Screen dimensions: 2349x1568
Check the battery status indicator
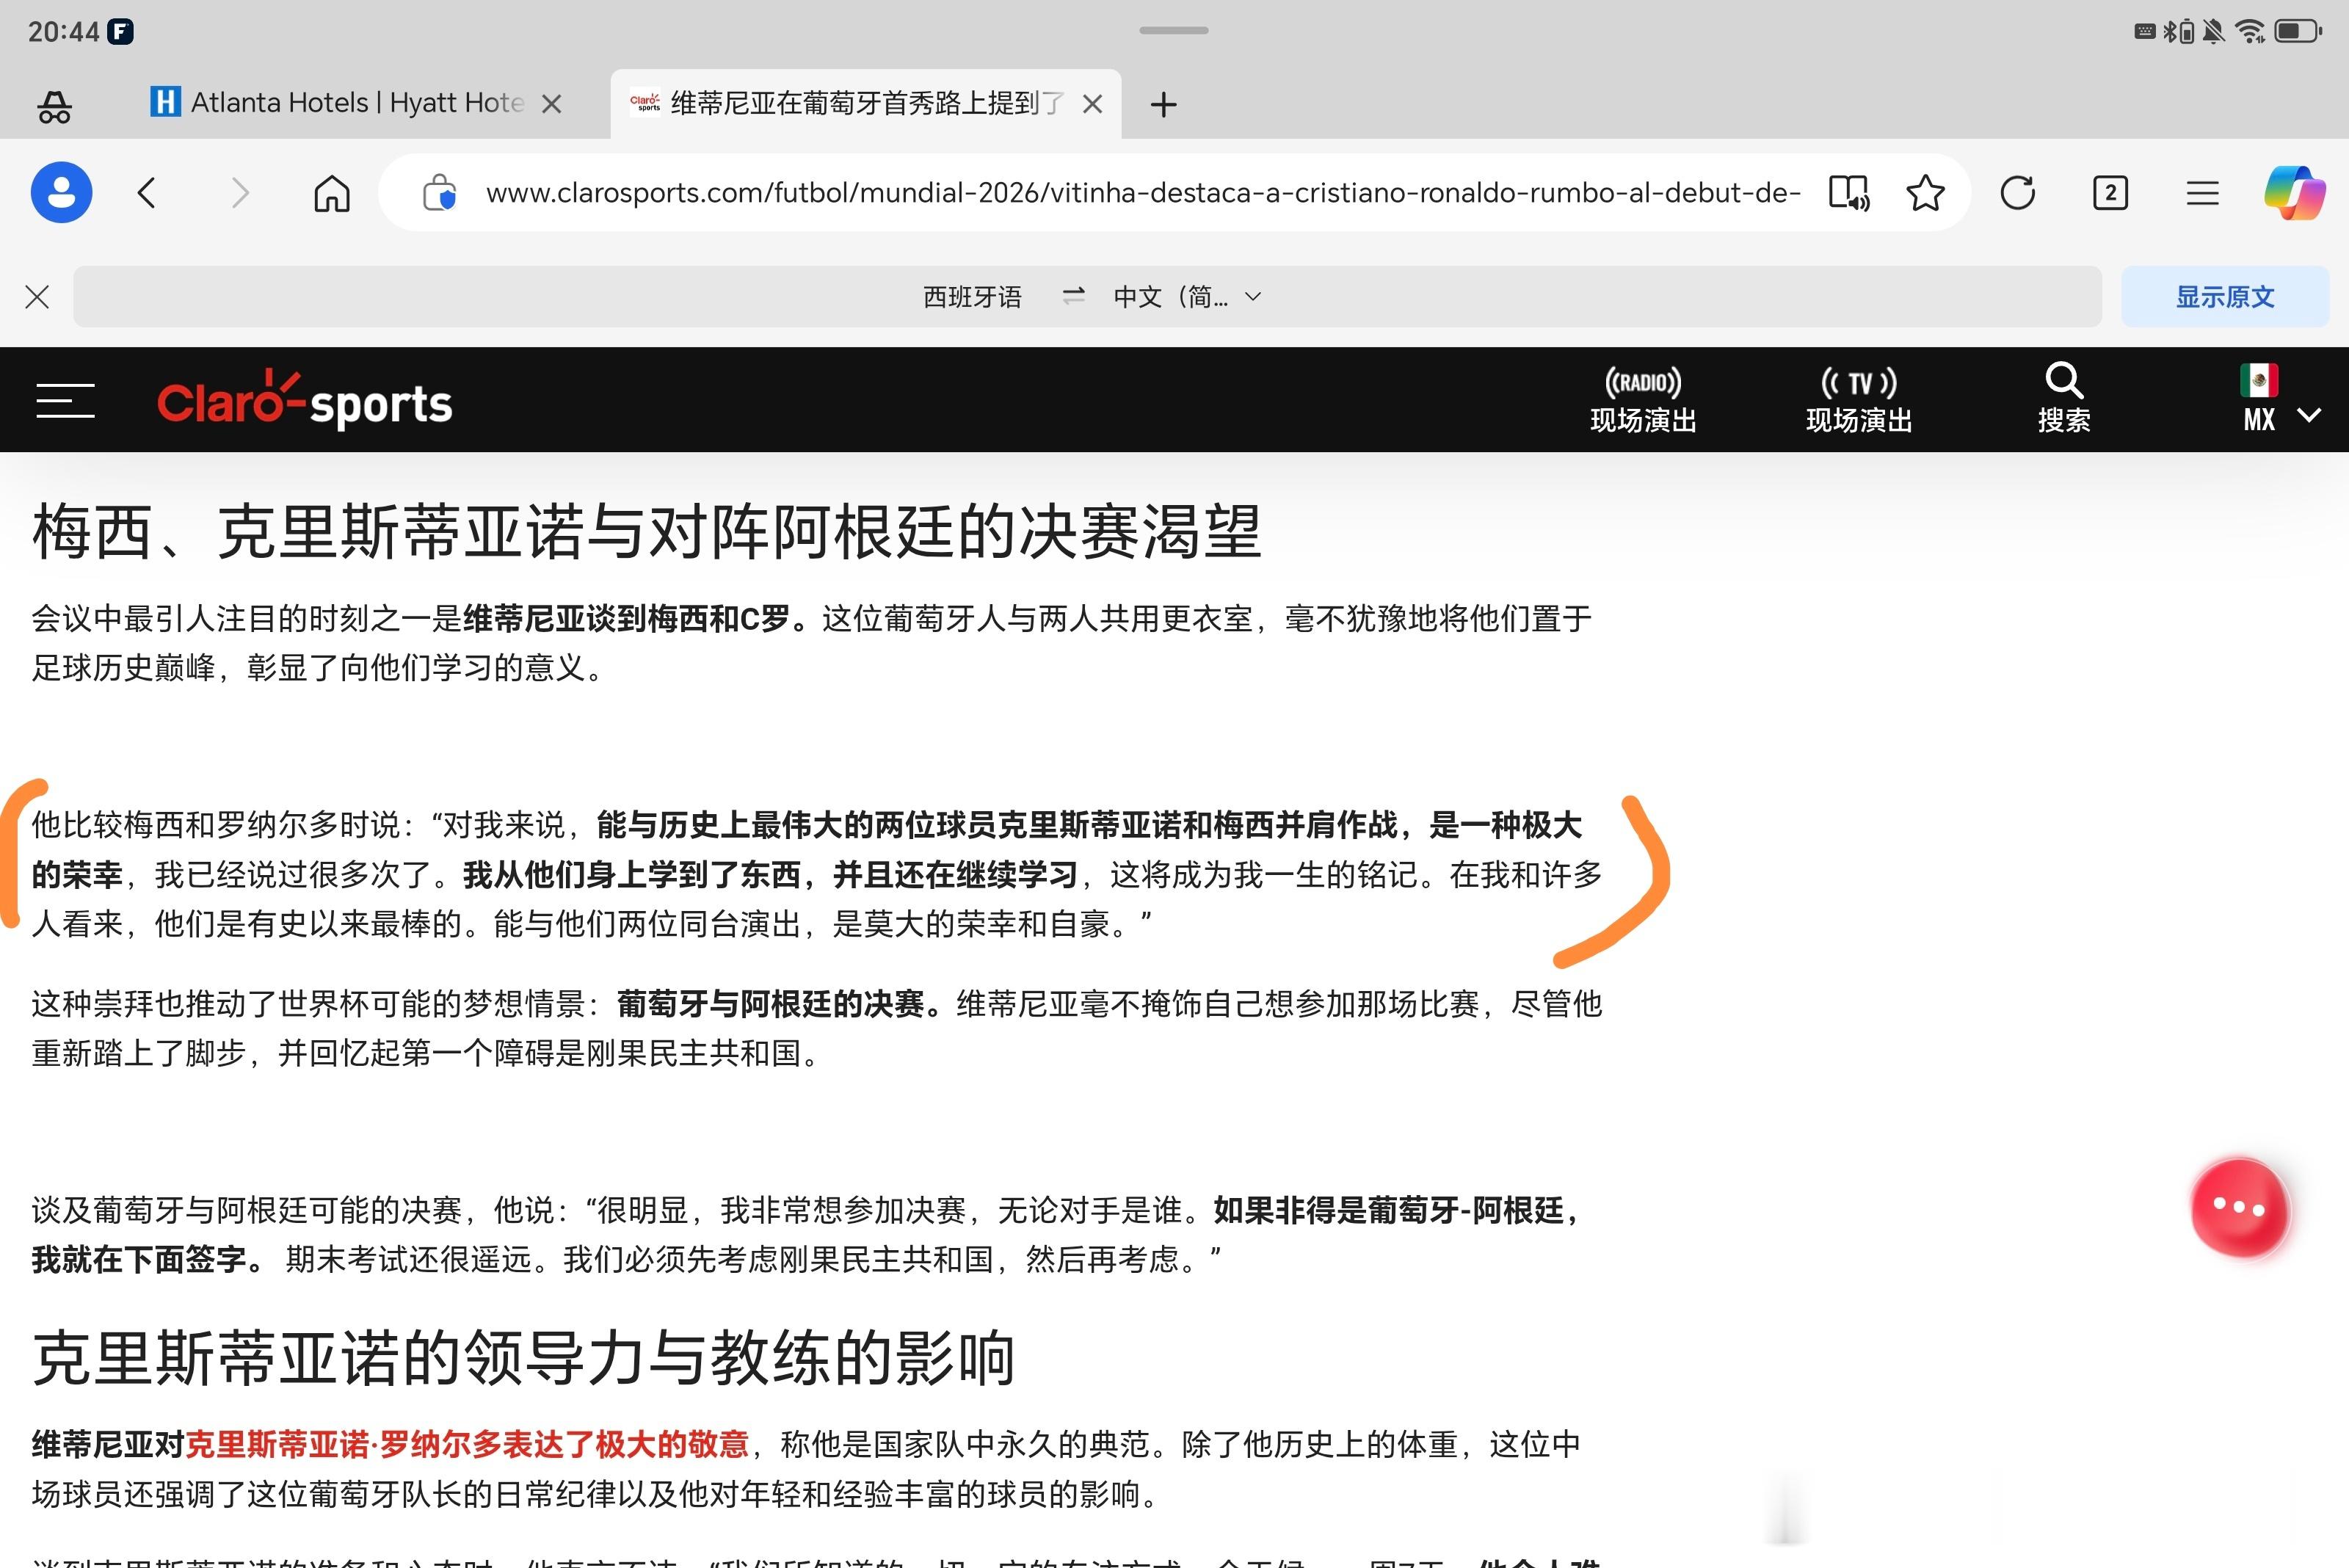(2298, 31)
